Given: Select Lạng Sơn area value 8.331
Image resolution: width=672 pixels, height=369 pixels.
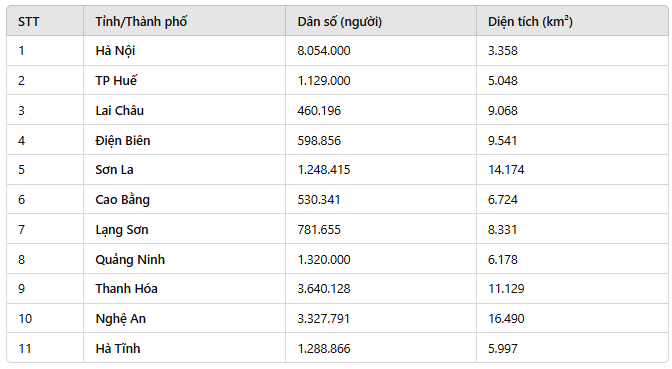Looking at the screenshot, I should point(502,230).
